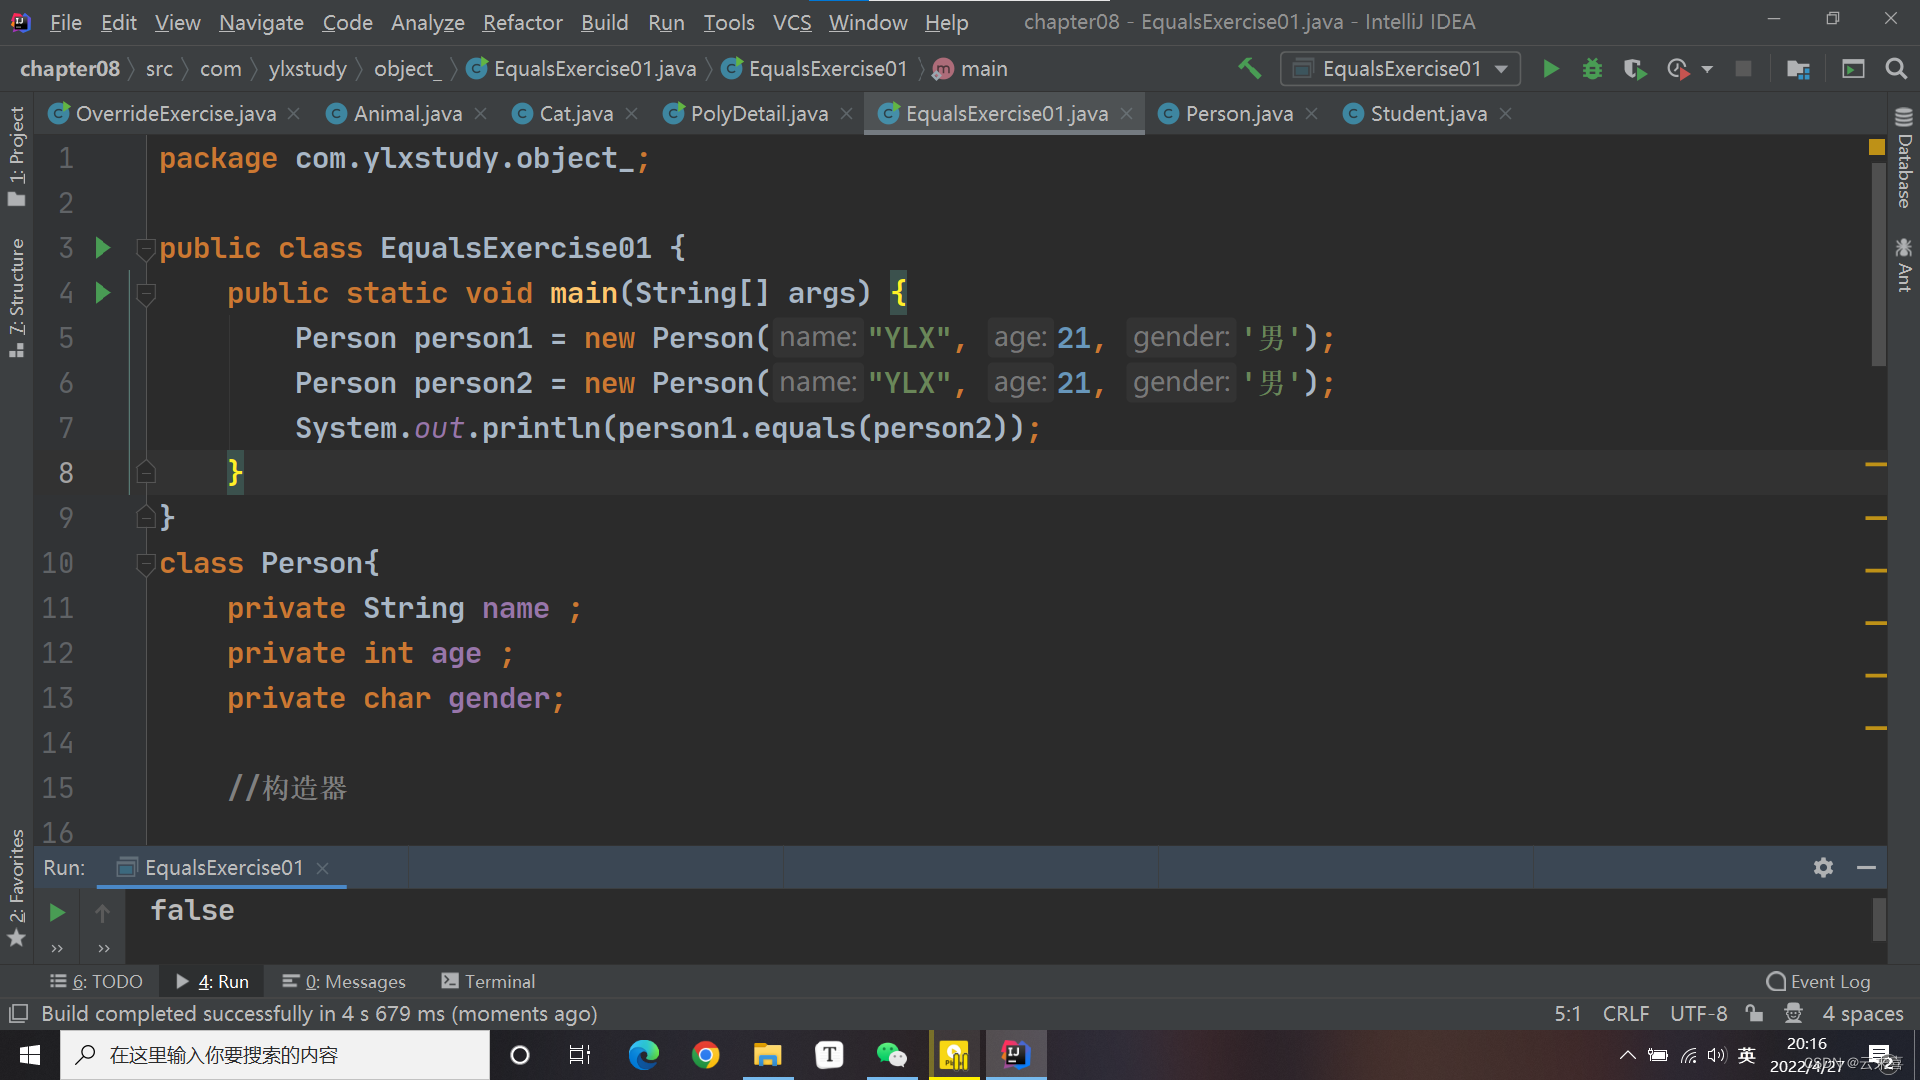Viewport: 1920px width, 1080px height.
Task: Click the up stack trace arrow in Run panel
Action: (x=102, y=912)
